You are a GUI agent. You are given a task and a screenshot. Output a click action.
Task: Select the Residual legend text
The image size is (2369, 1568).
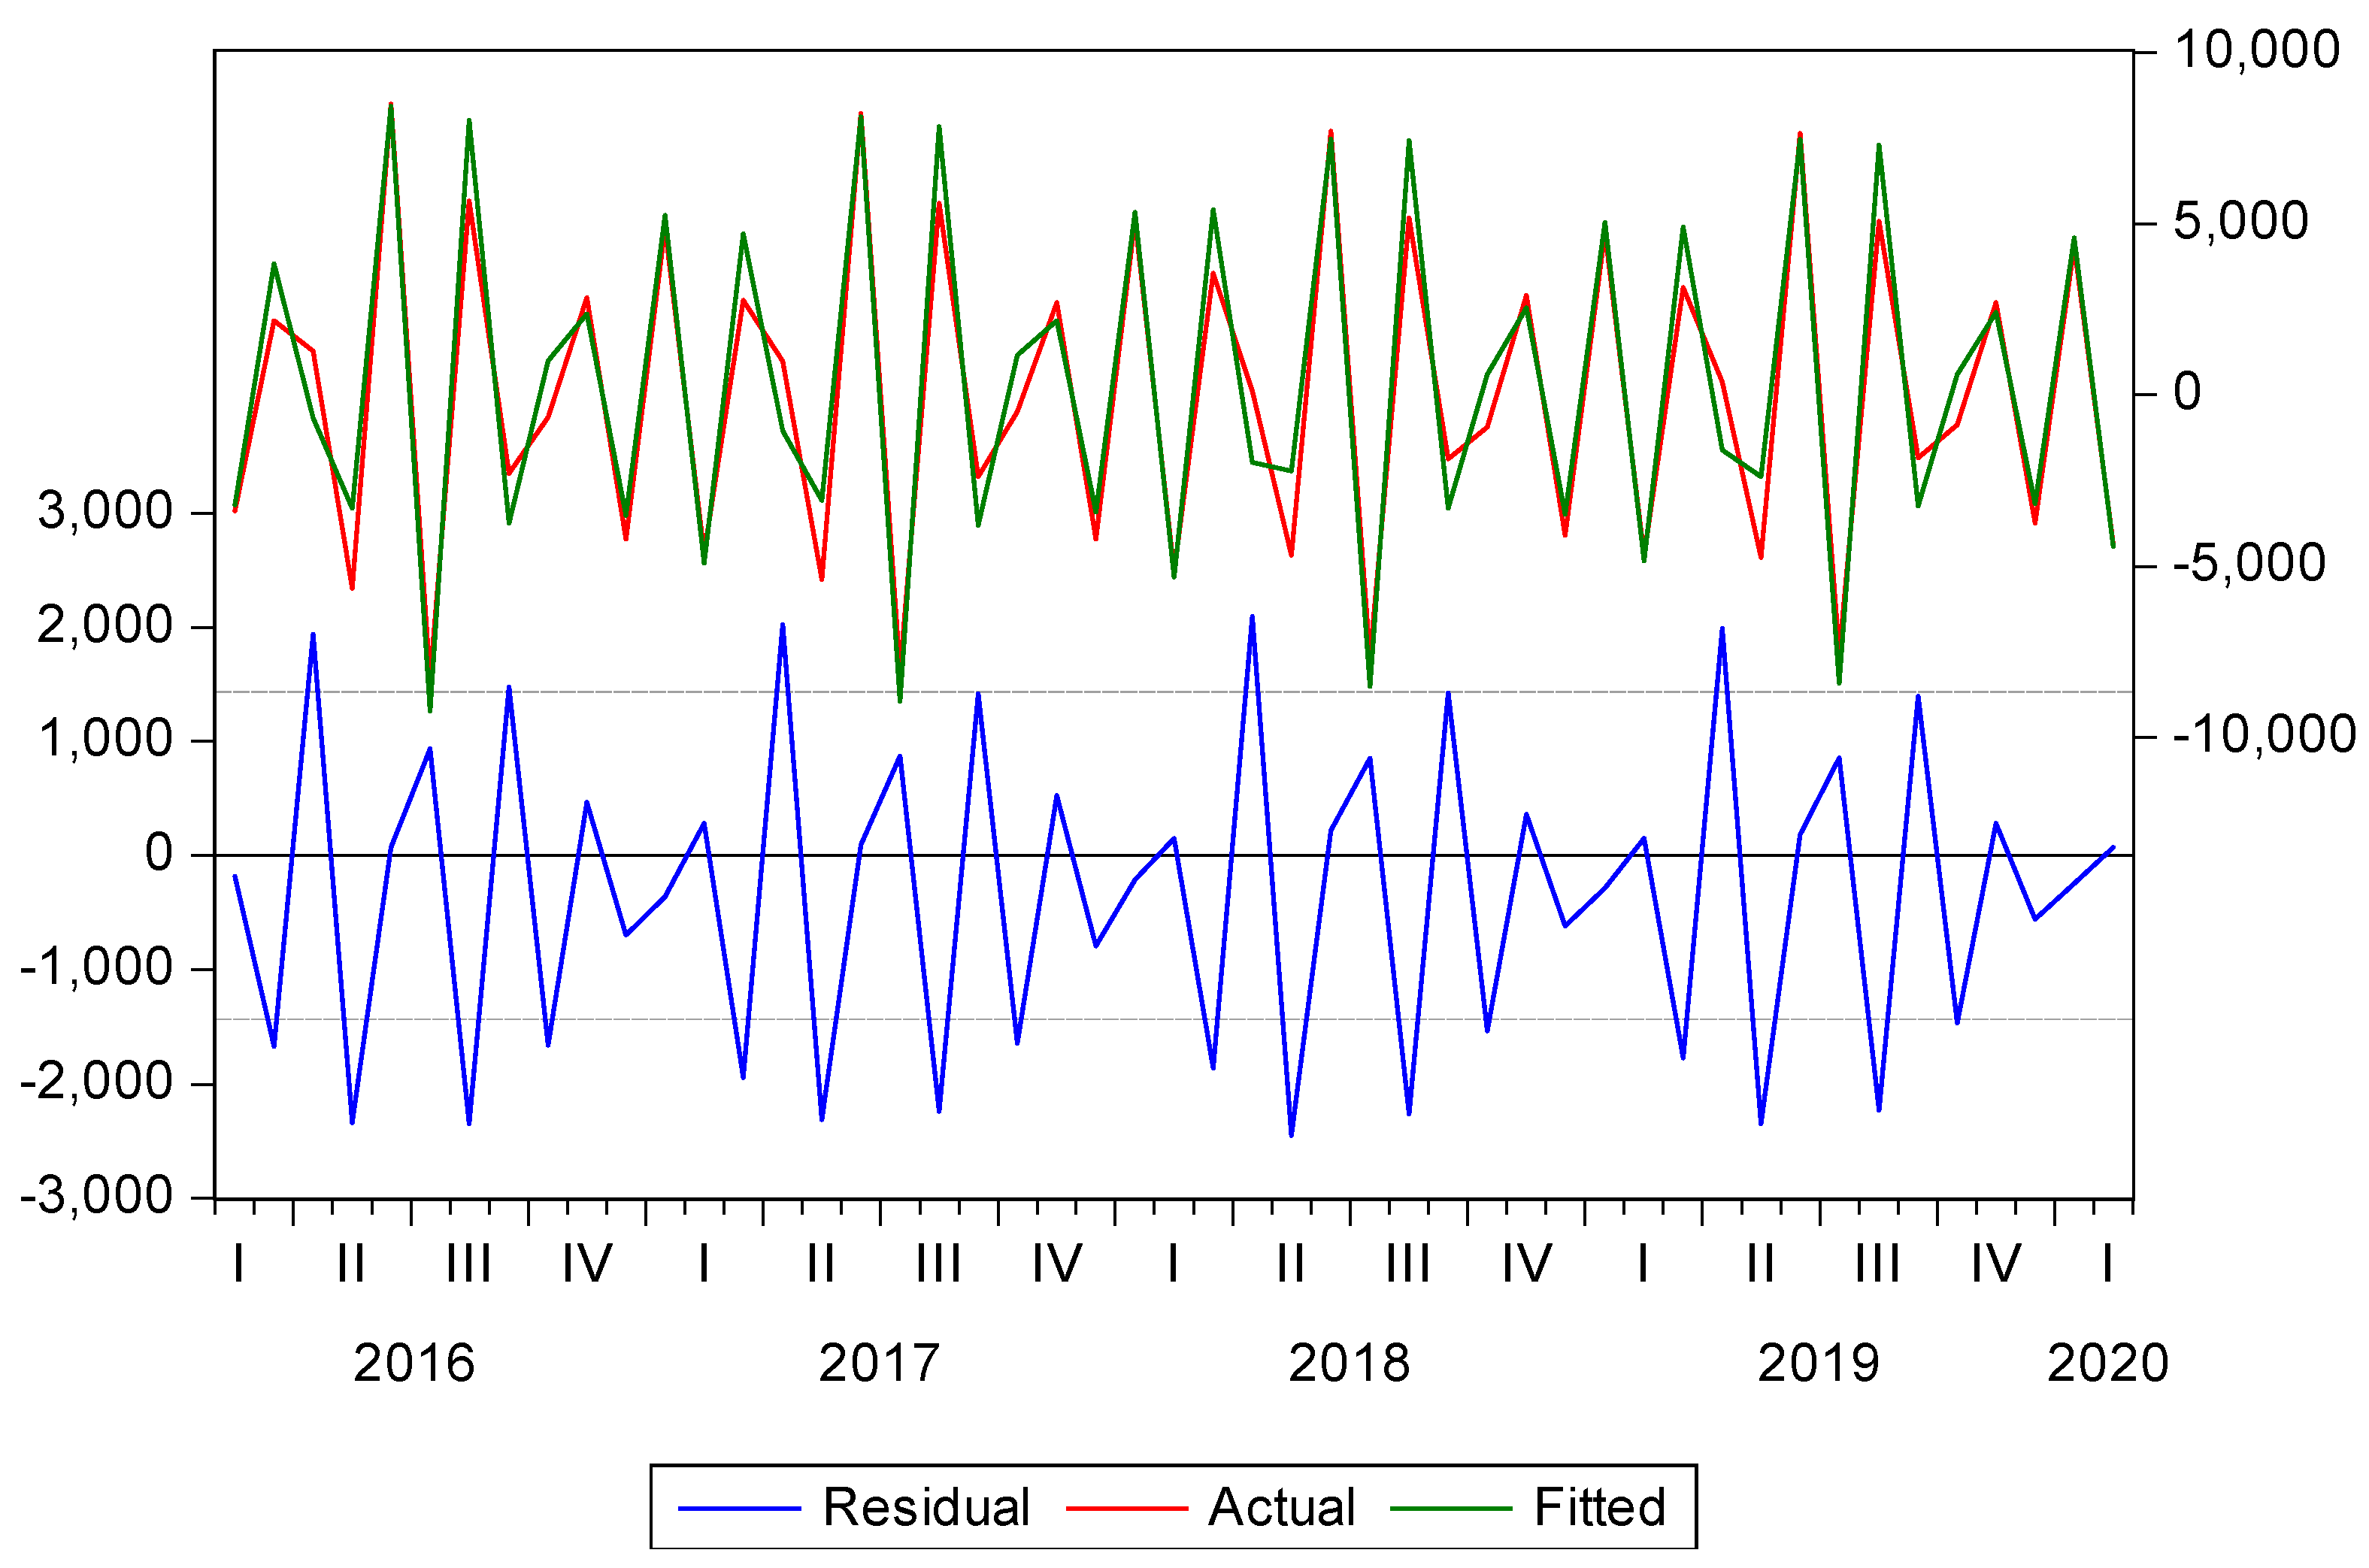(926, 1508)
